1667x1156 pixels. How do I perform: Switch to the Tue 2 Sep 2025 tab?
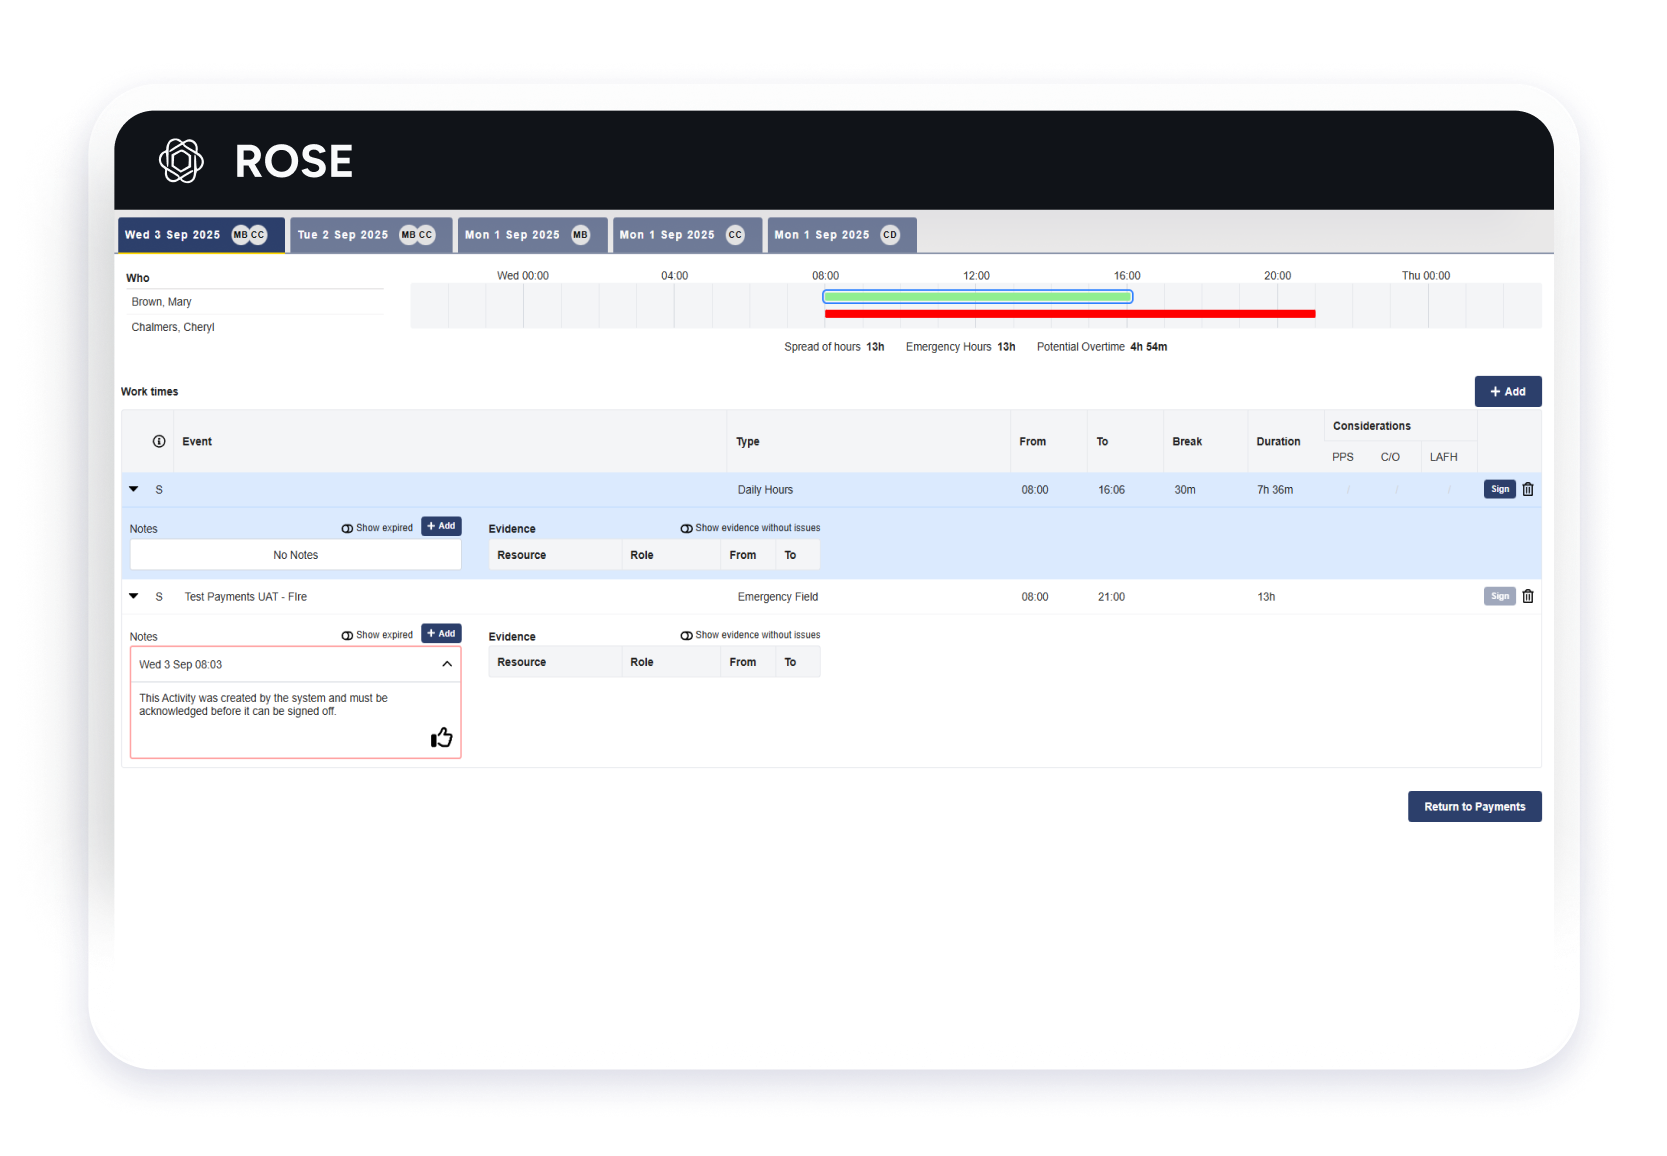[x=370, y=234]
